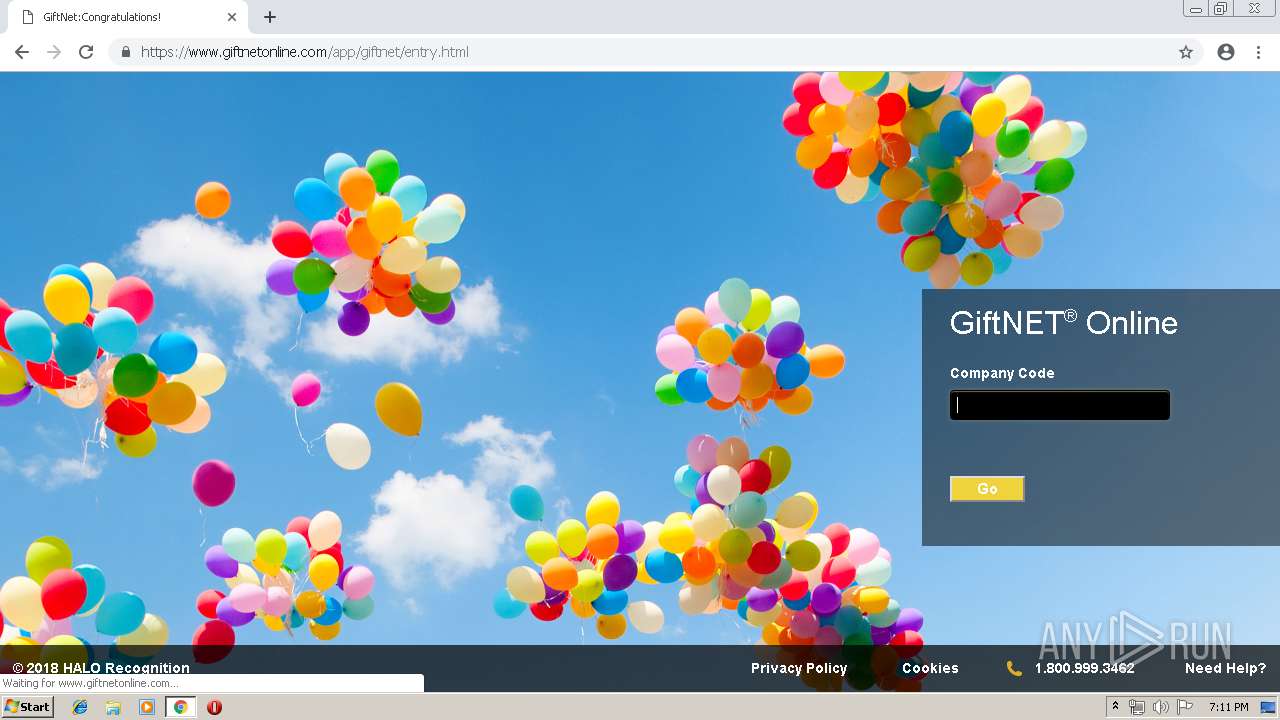Click the © 2018 HALO Recognition text
Screen dimensions: 1280x720
pyautogui.click(x=101, y=668)
